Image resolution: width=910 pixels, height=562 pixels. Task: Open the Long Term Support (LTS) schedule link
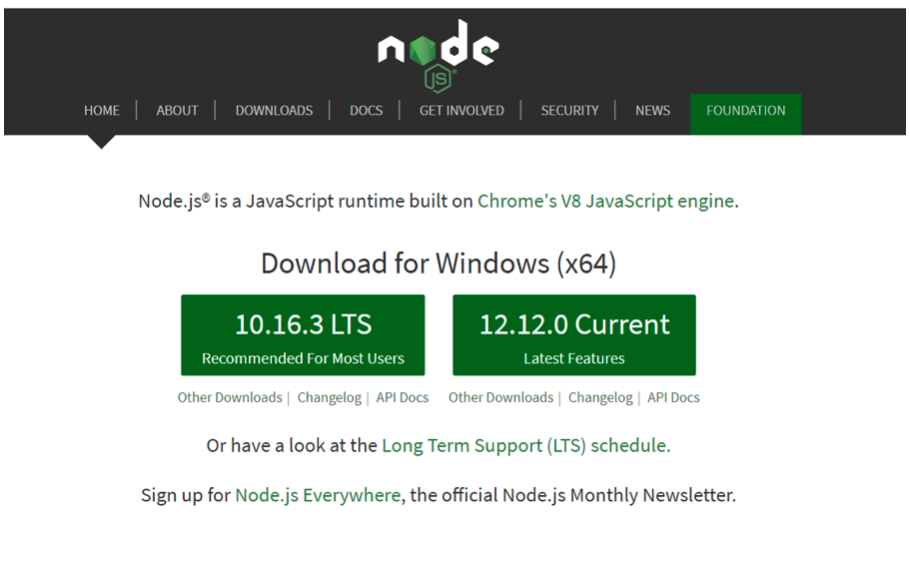pyautogui.click(x=524, y=445)
